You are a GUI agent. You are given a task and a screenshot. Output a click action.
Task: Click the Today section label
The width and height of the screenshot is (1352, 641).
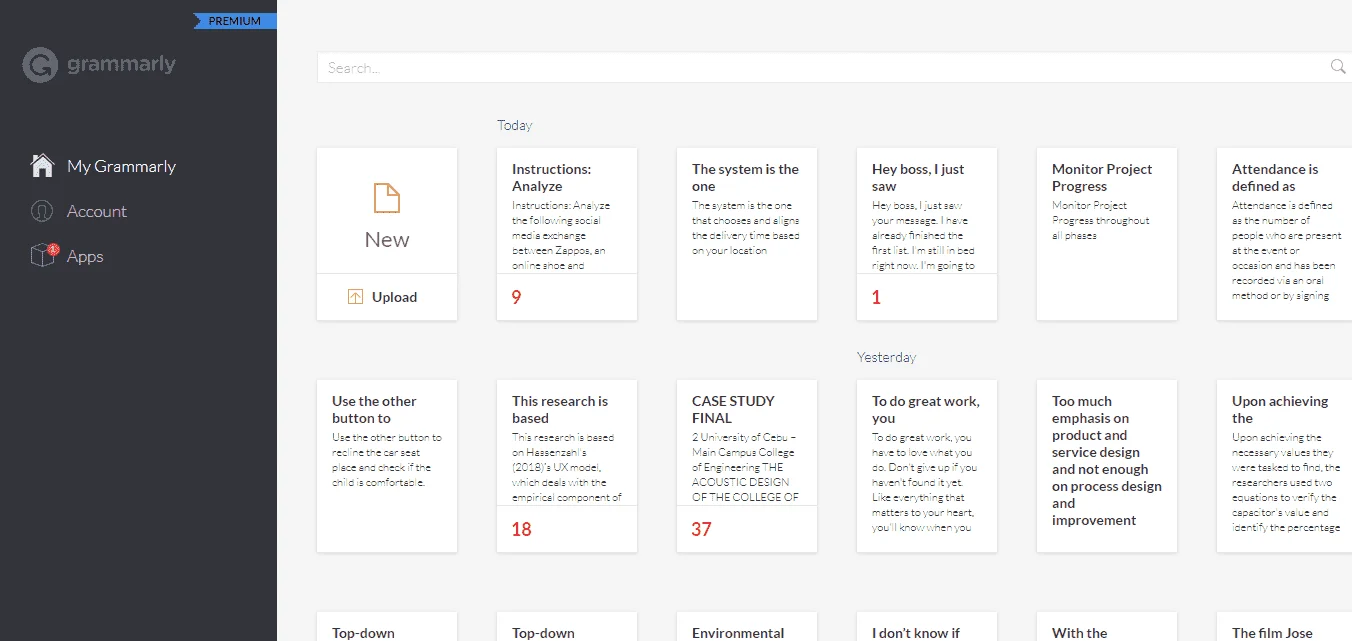(x=515, y=125)
